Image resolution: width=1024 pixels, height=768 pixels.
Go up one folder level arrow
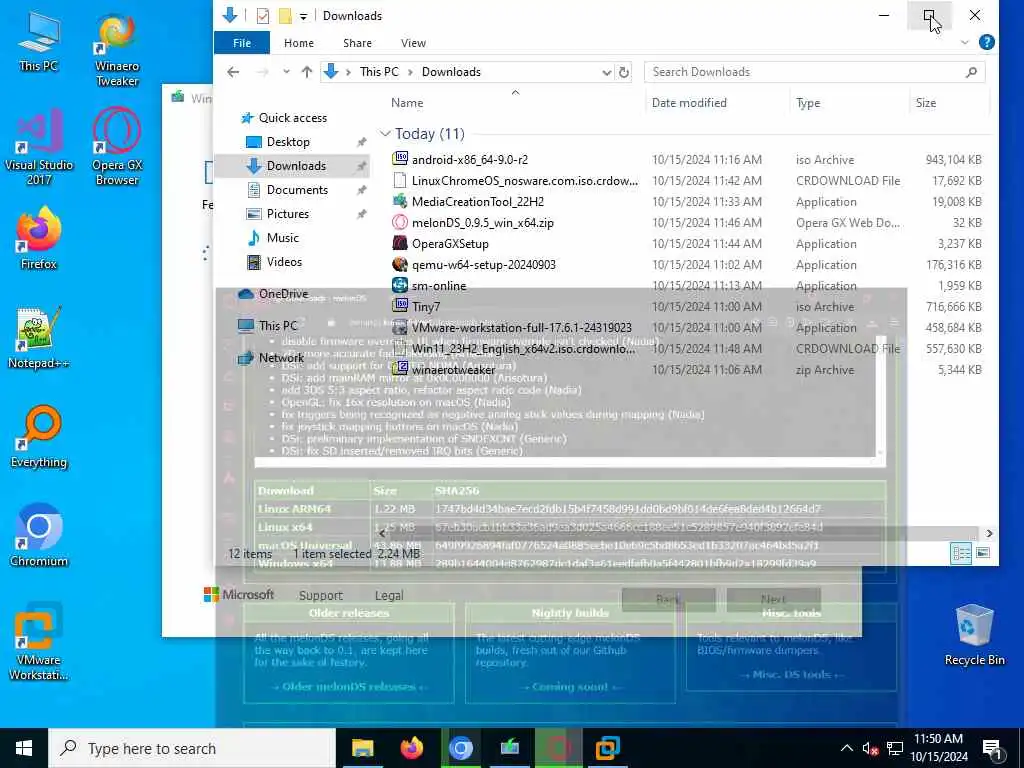coord(307,72)
